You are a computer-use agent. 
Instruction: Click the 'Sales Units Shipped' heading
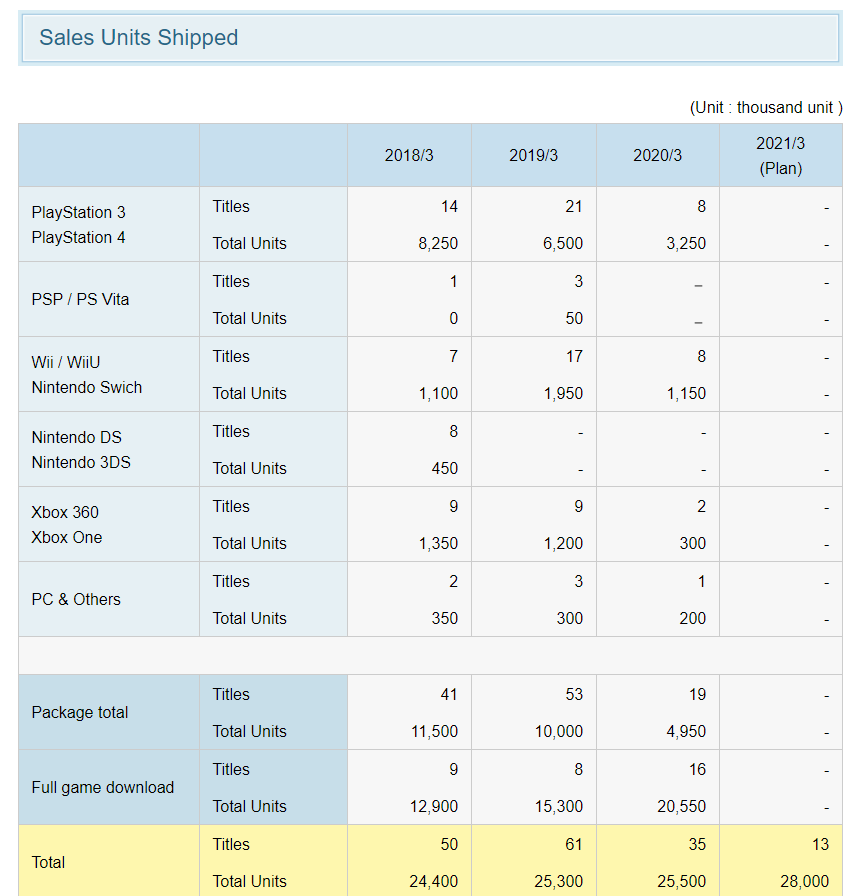[x=139, y=38]
